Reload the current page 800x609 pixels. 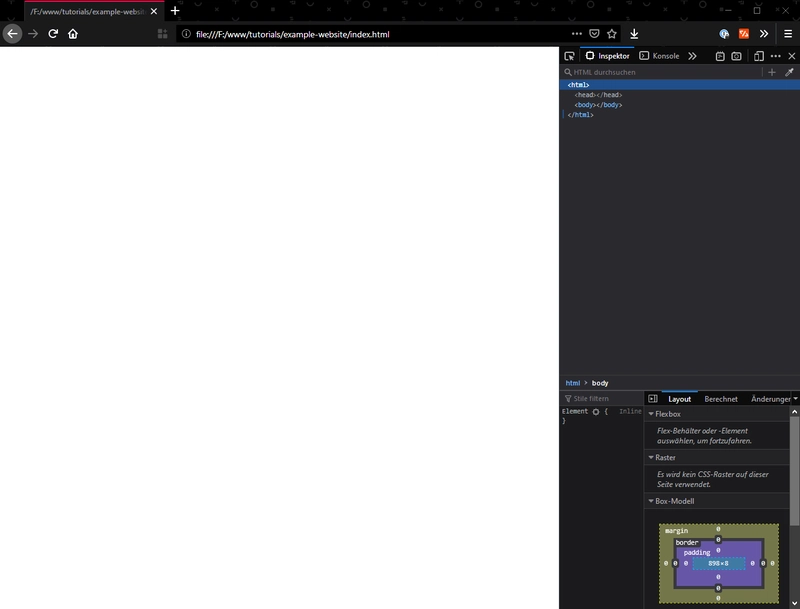click(53, 33)
